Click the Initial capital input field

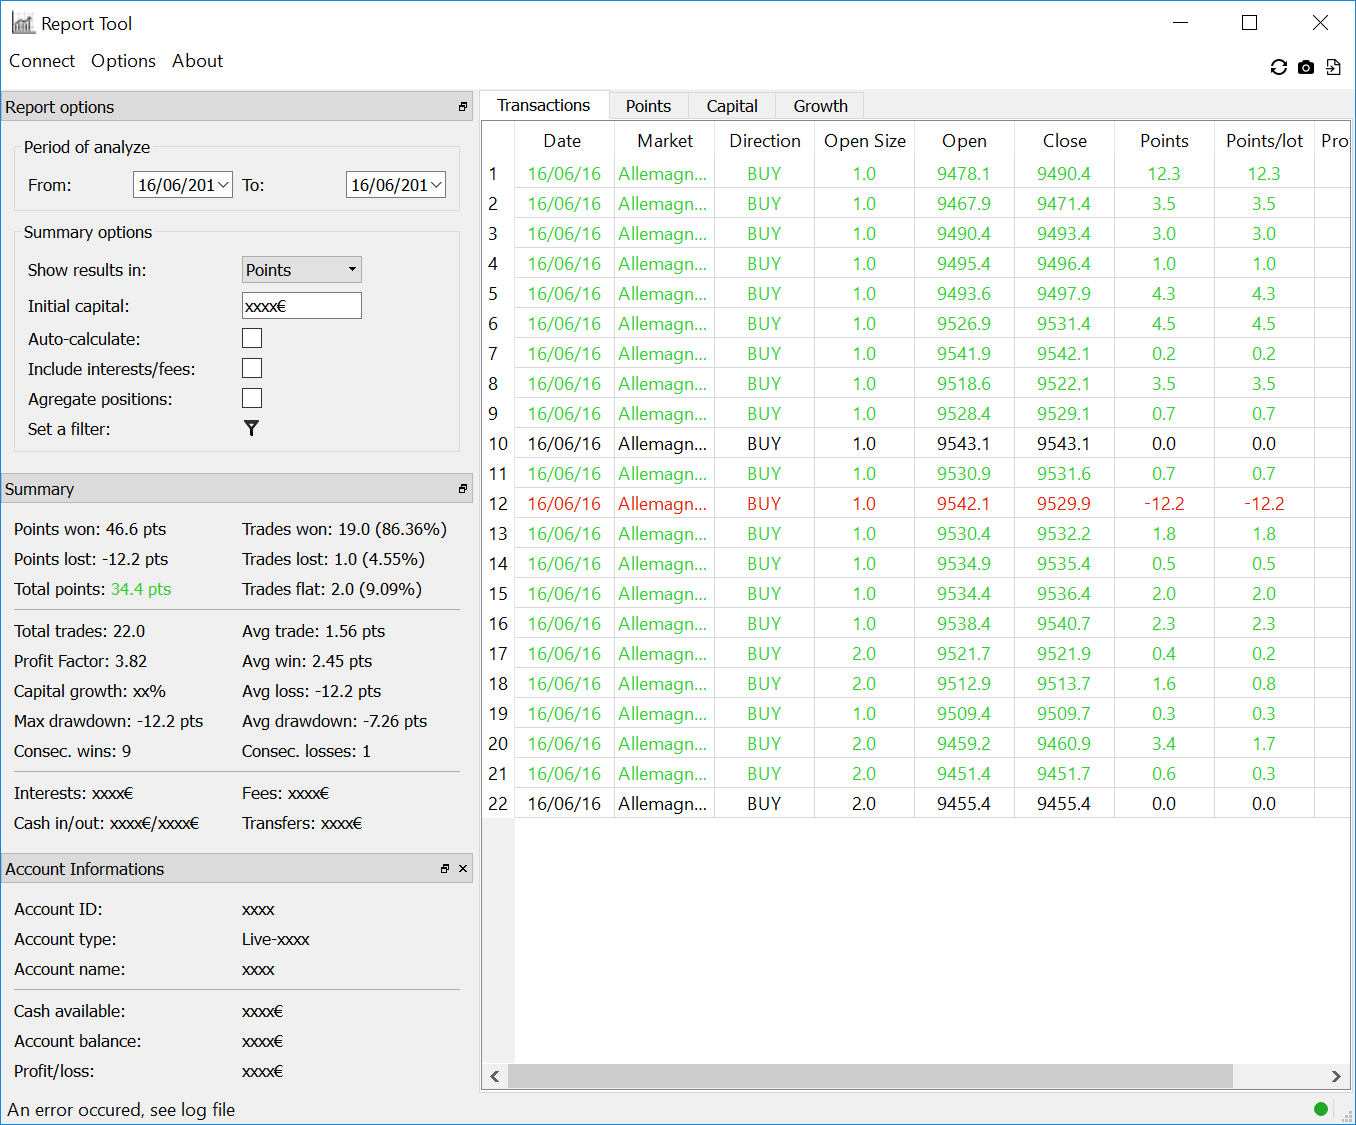(x=301, y=306)
